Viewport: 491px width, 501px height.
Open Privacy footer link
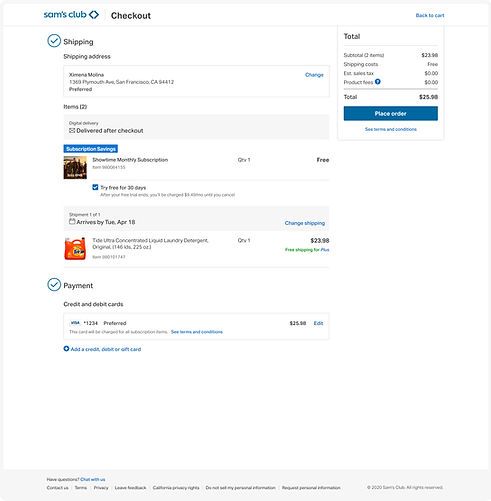[x=101, y=488]
